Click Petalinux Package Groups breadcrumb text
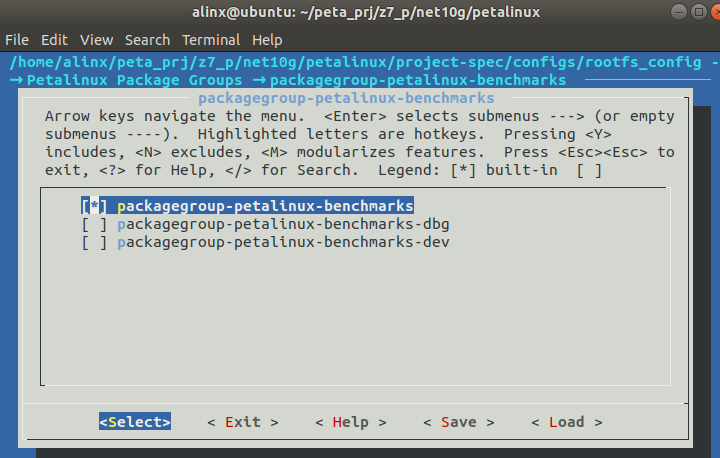This screenshot has width=720, height=458. (x=134, y=80)
